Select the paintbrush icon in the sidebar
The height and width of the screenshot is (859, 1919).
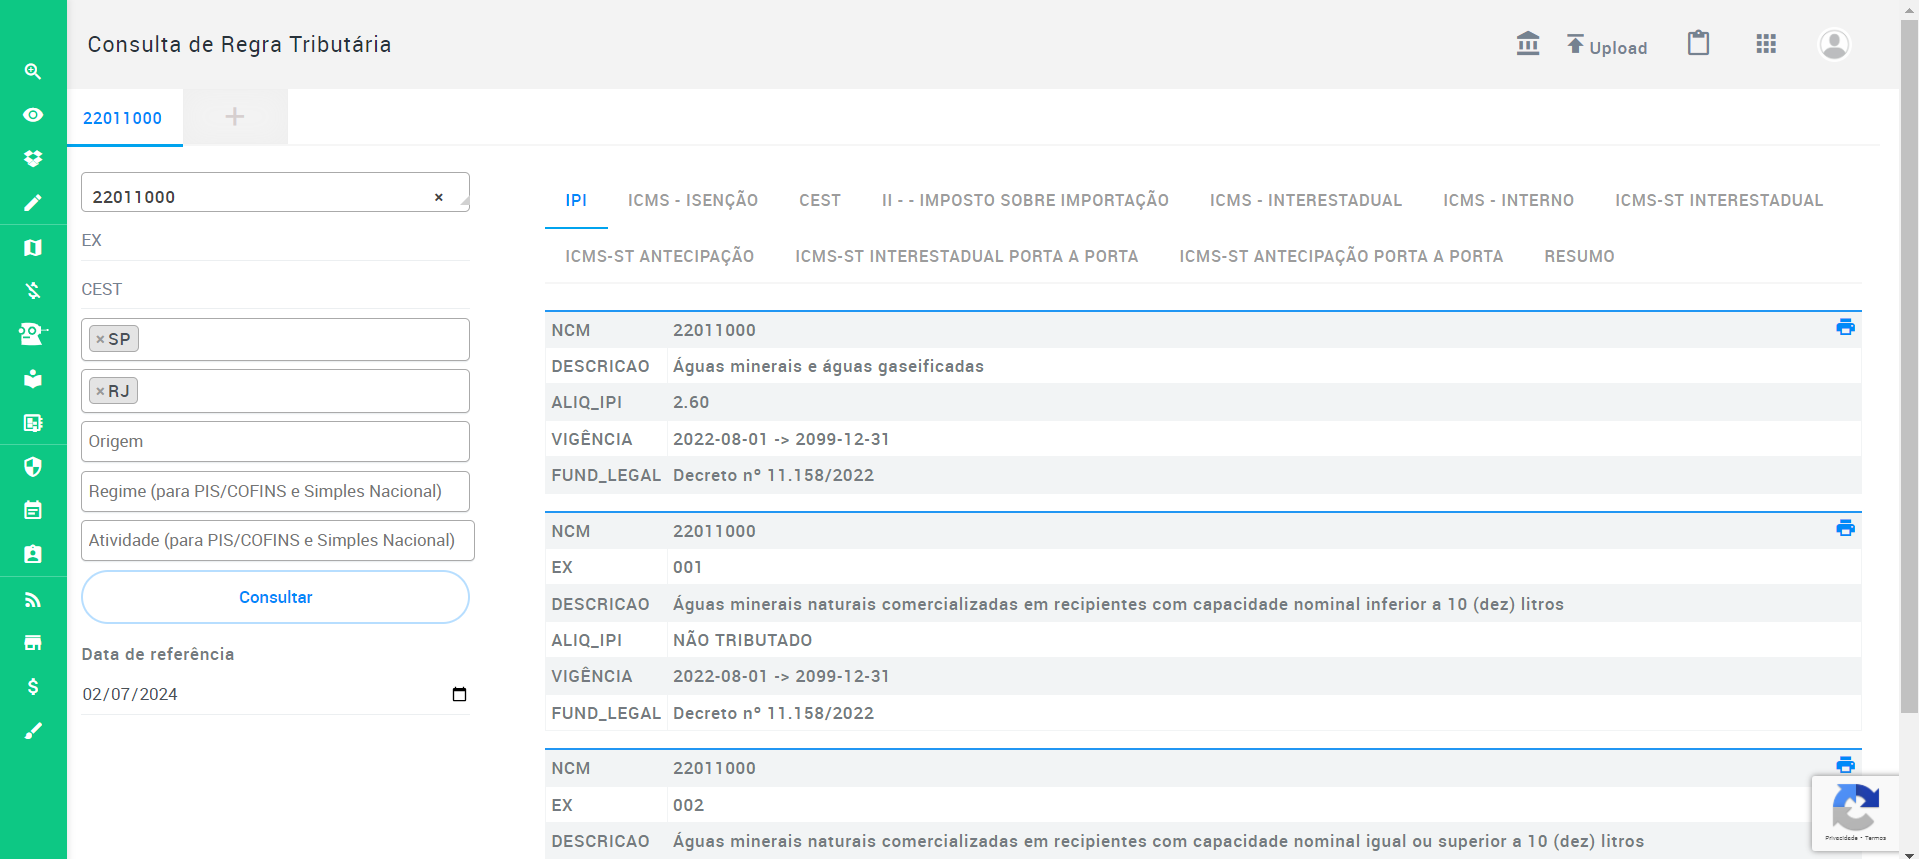33,731
